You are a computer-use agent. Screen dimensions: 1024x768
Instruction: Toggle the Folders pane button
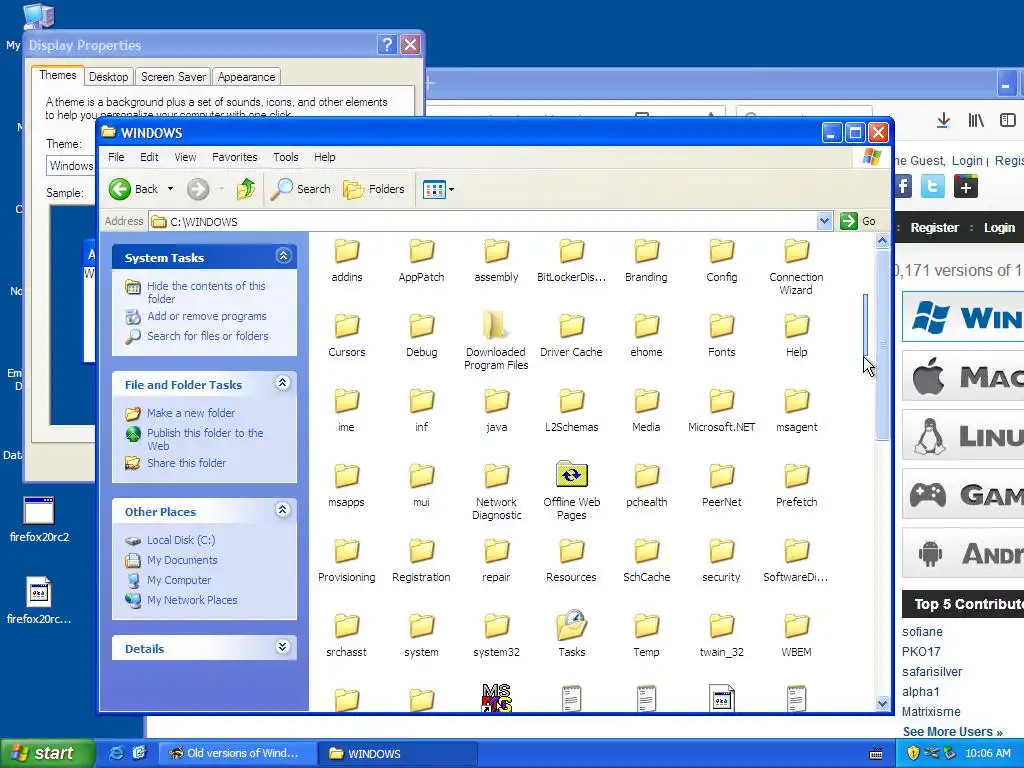(x=374, y=189)
